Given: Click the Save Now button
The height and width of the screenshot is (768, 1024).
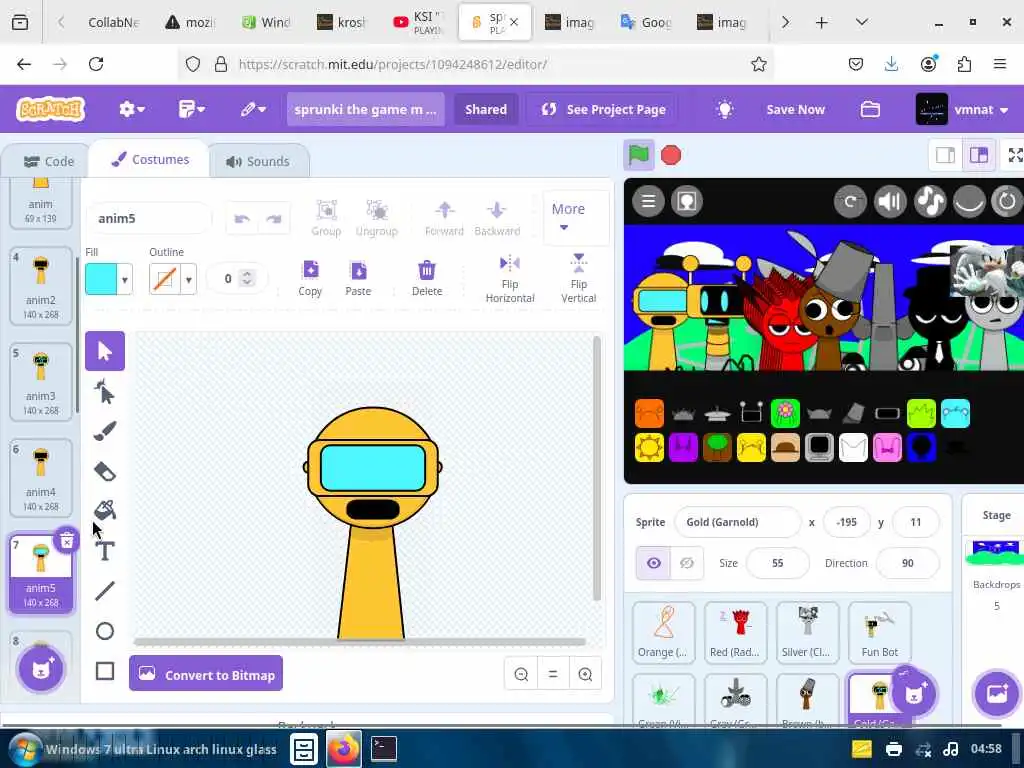Looking at the screenshot, I should tap(795, 109).
